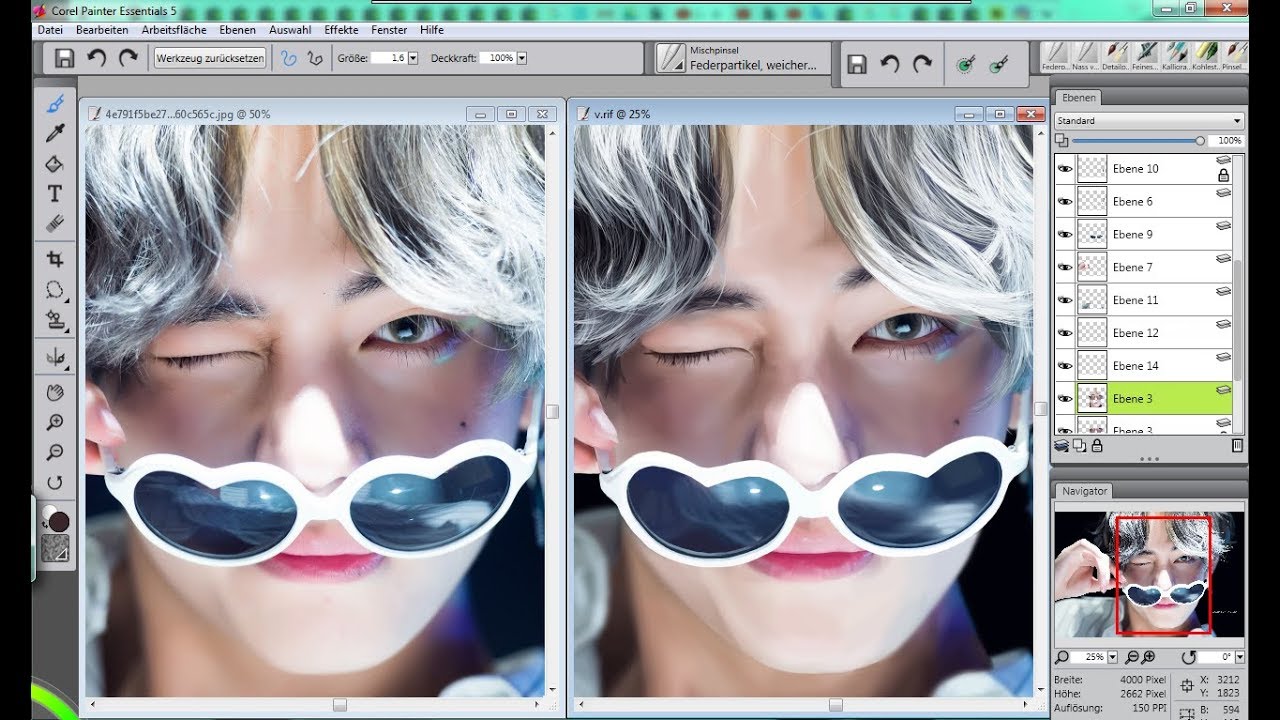This screenshot has height=720, width=1280.
Task: Open the Arbeitsfläche menu
Action: [174, 30]
